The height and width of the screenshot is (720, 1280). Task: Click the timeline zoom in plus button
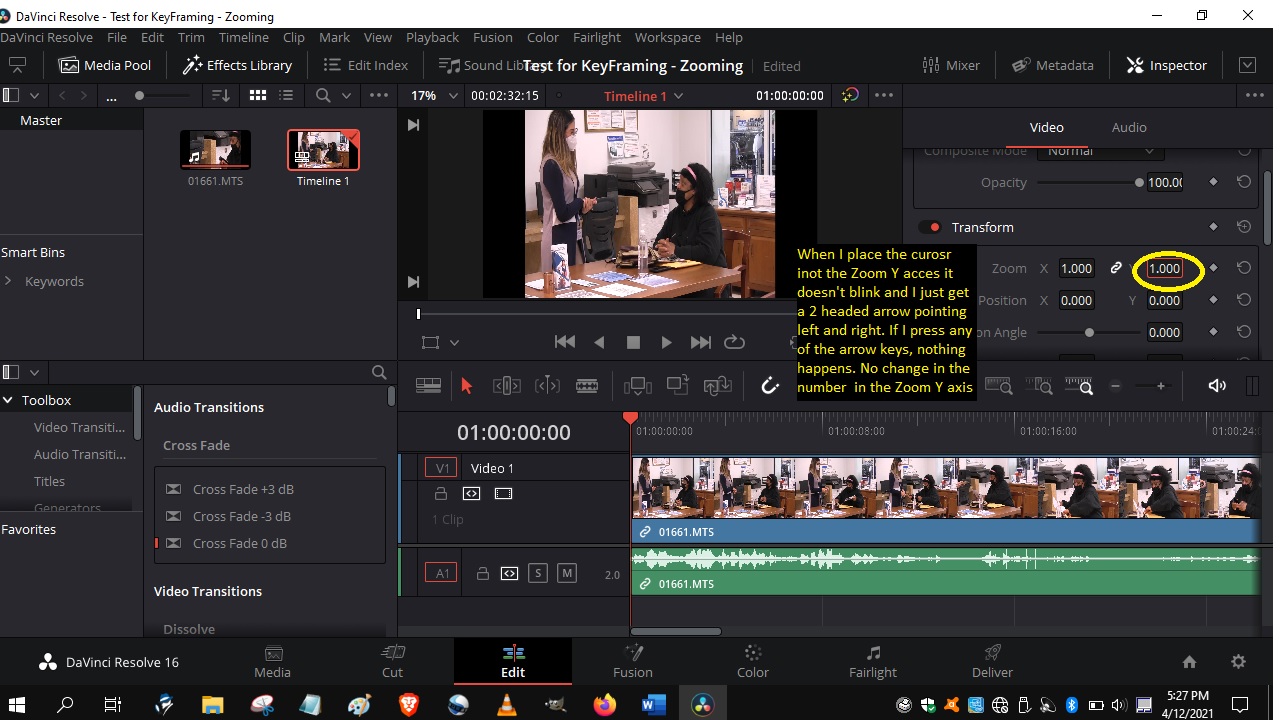pyautogui.click(x=1161, y=386)
